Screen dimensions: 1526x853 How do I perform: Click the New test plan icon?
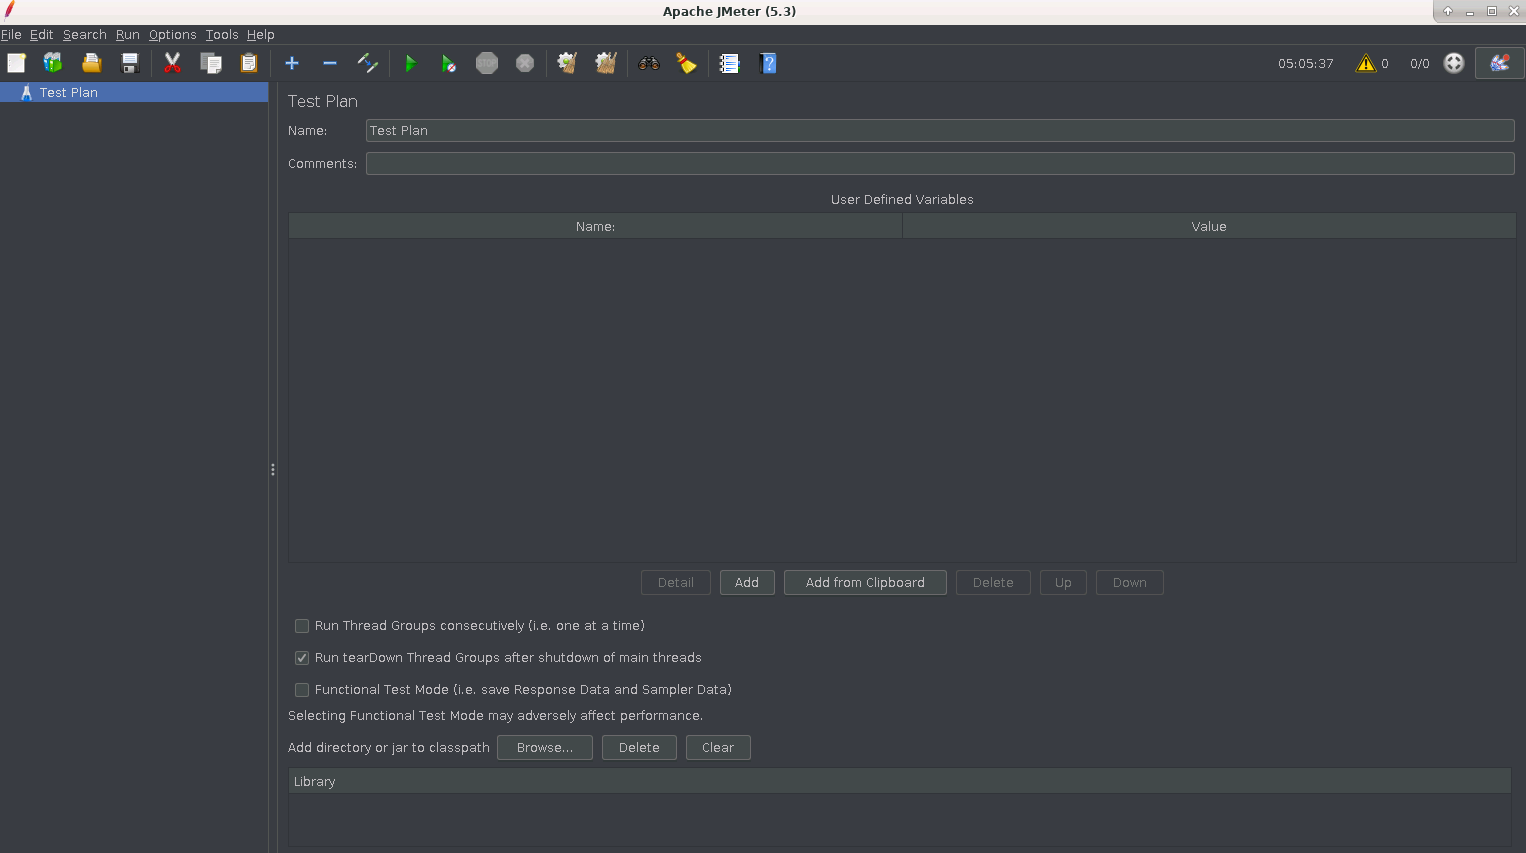pos(16,63)
